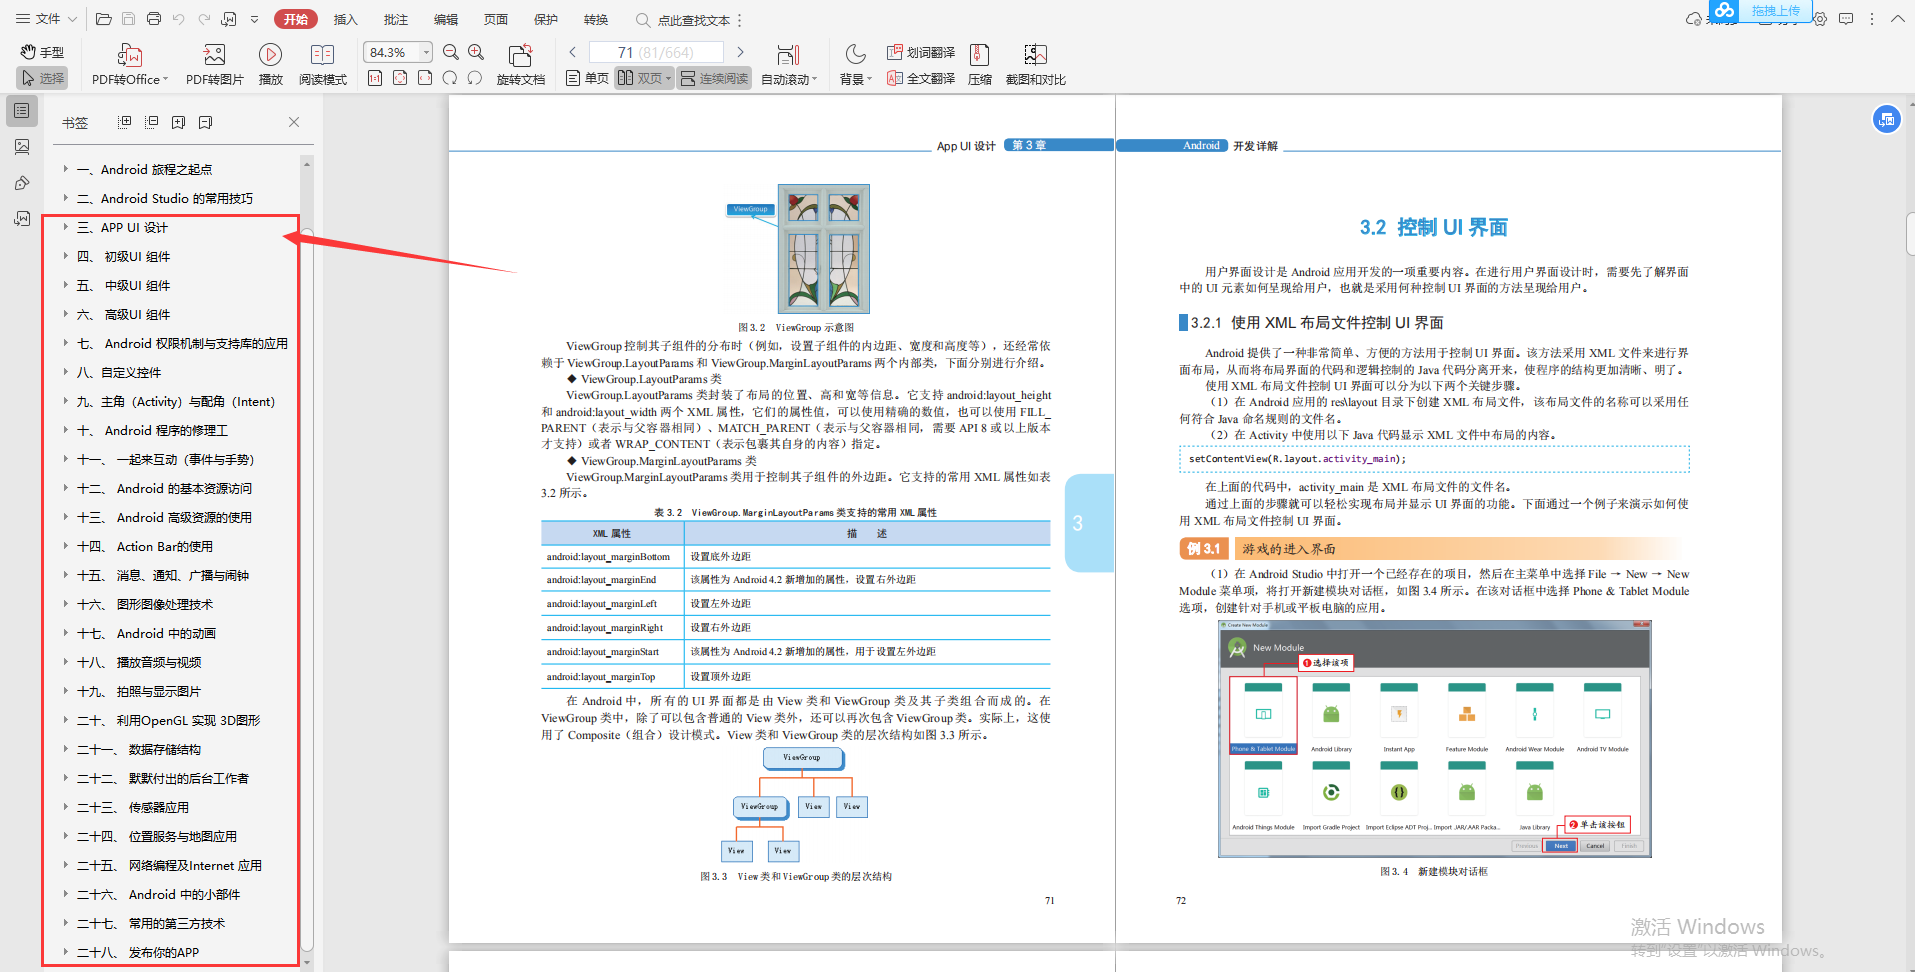Start slideshow with 播放 button
This screenshot has width=1915, height=972.
click(270, 65)
